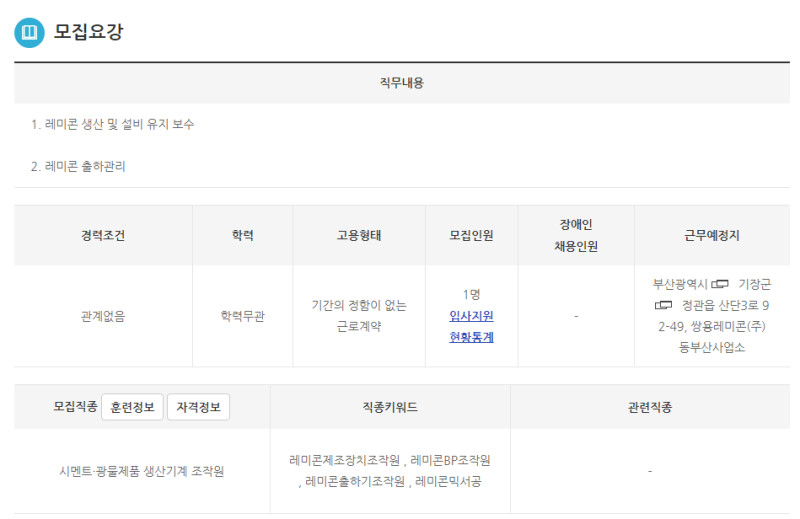The height and width of the screenshot is (519, 800).
Task: Click the blue book icon beside 모집요강
Action: click(x=30, y=33)
